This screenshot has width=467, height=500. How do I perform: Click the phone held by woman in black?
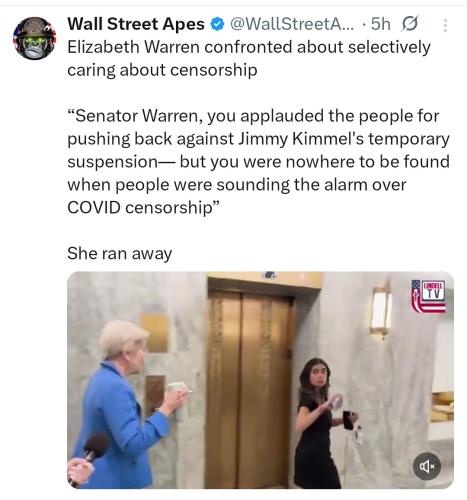348,420
